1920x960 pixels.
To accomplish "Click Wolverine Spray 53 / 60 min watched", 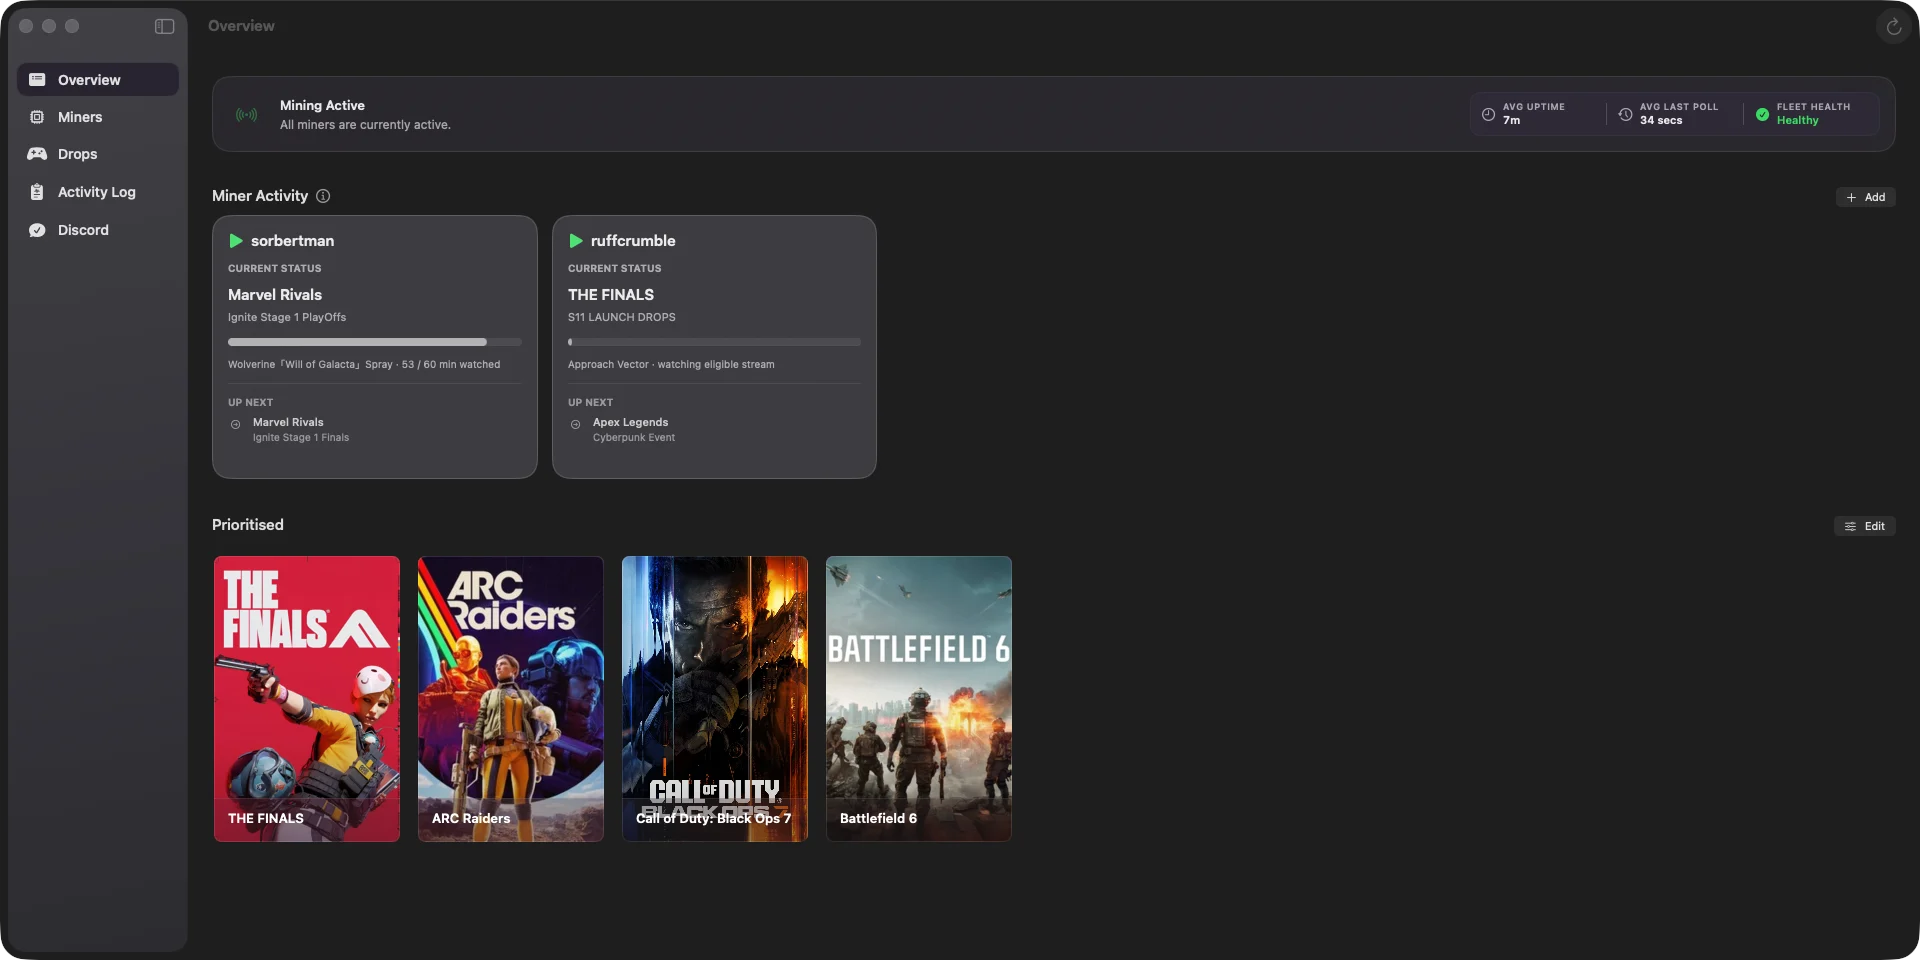I will coord(364,365).
